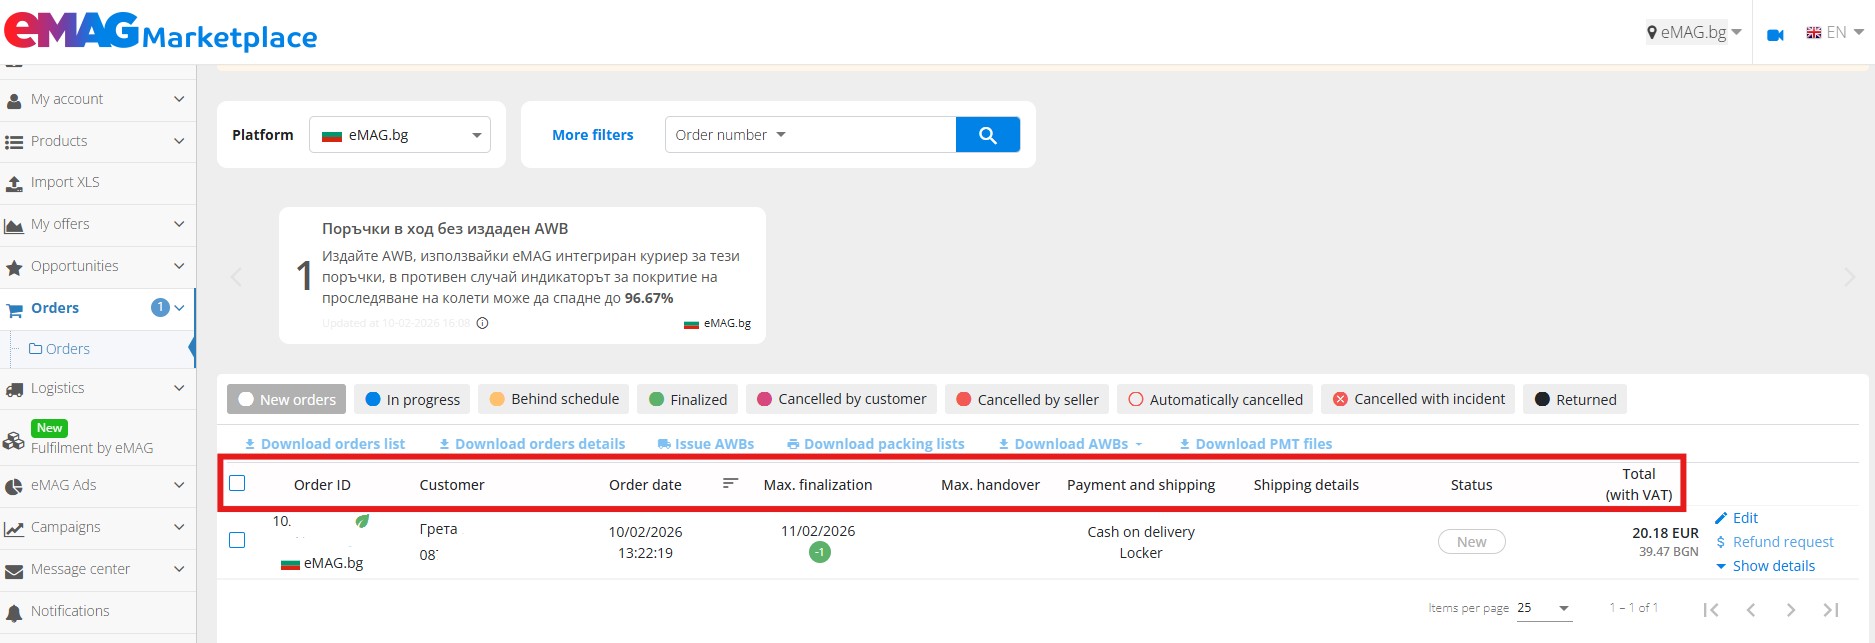
Task: Click the green leaf icon in order row
Action: [362, 521]
